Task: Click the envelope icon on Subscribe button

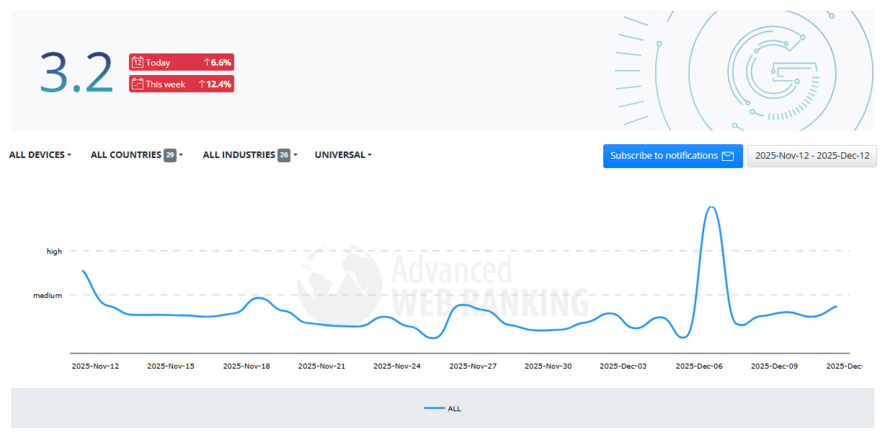Action: pos(728,156)
